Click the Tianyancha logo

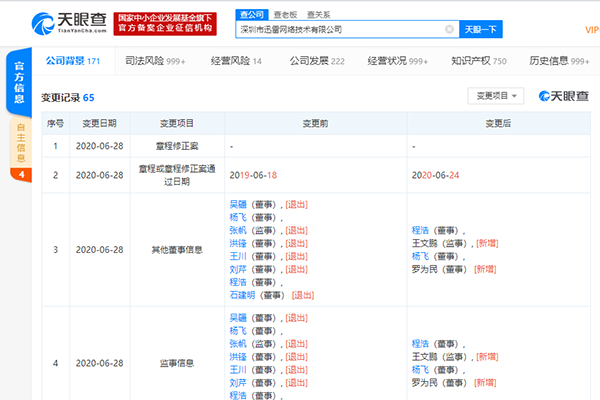point(69,23)
